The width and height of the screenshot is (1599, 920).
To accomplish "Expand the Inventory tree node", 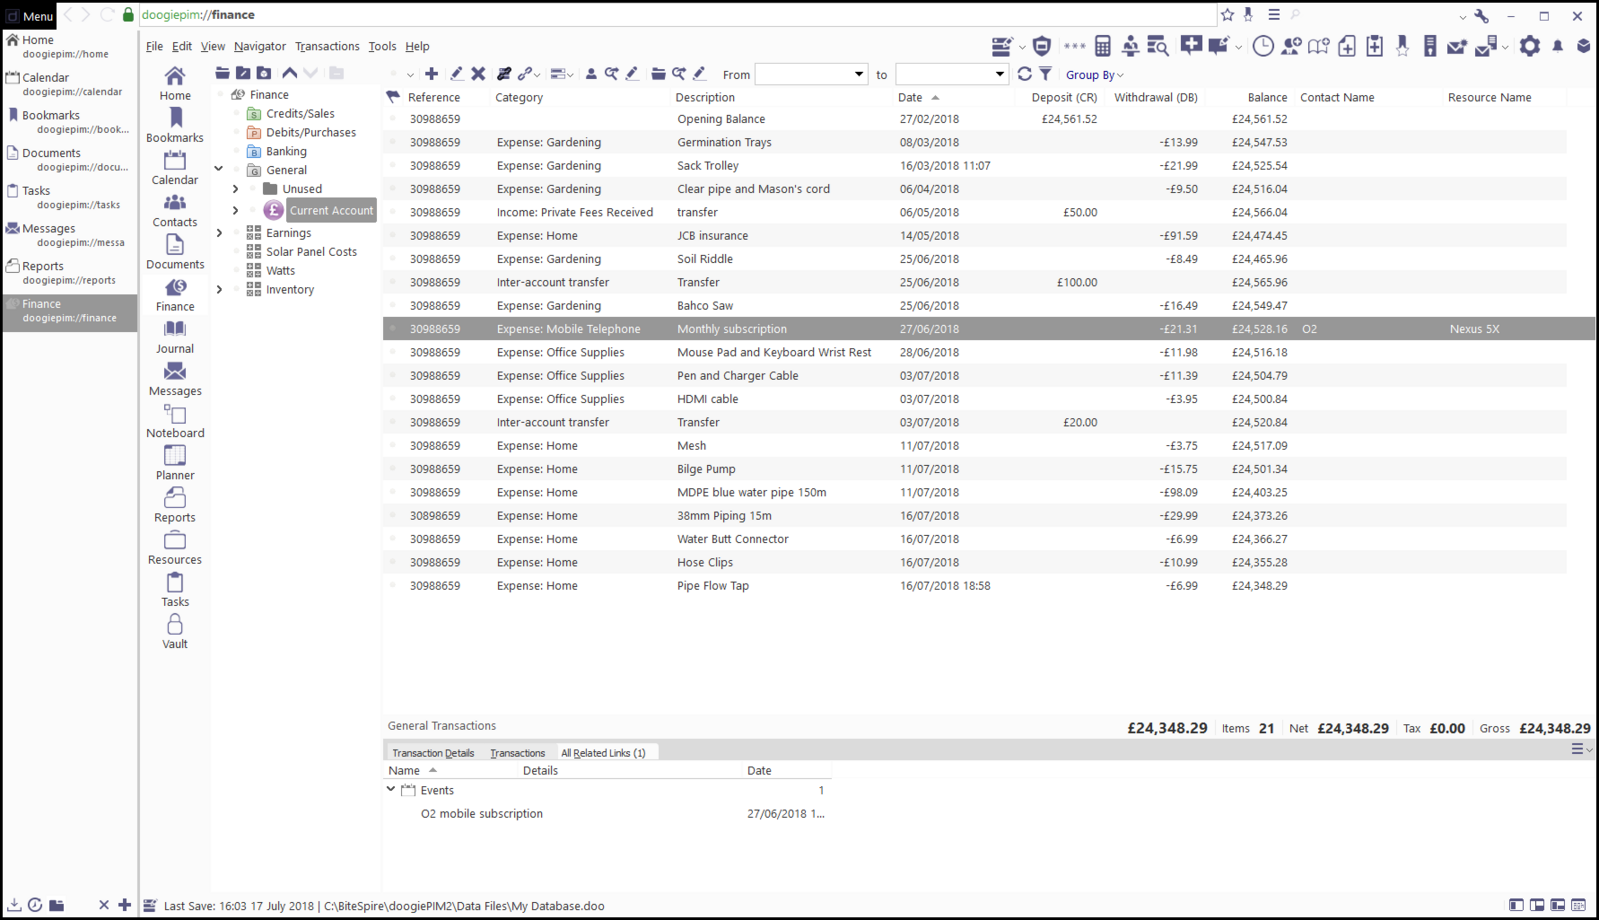I will [x=219, y=290].
